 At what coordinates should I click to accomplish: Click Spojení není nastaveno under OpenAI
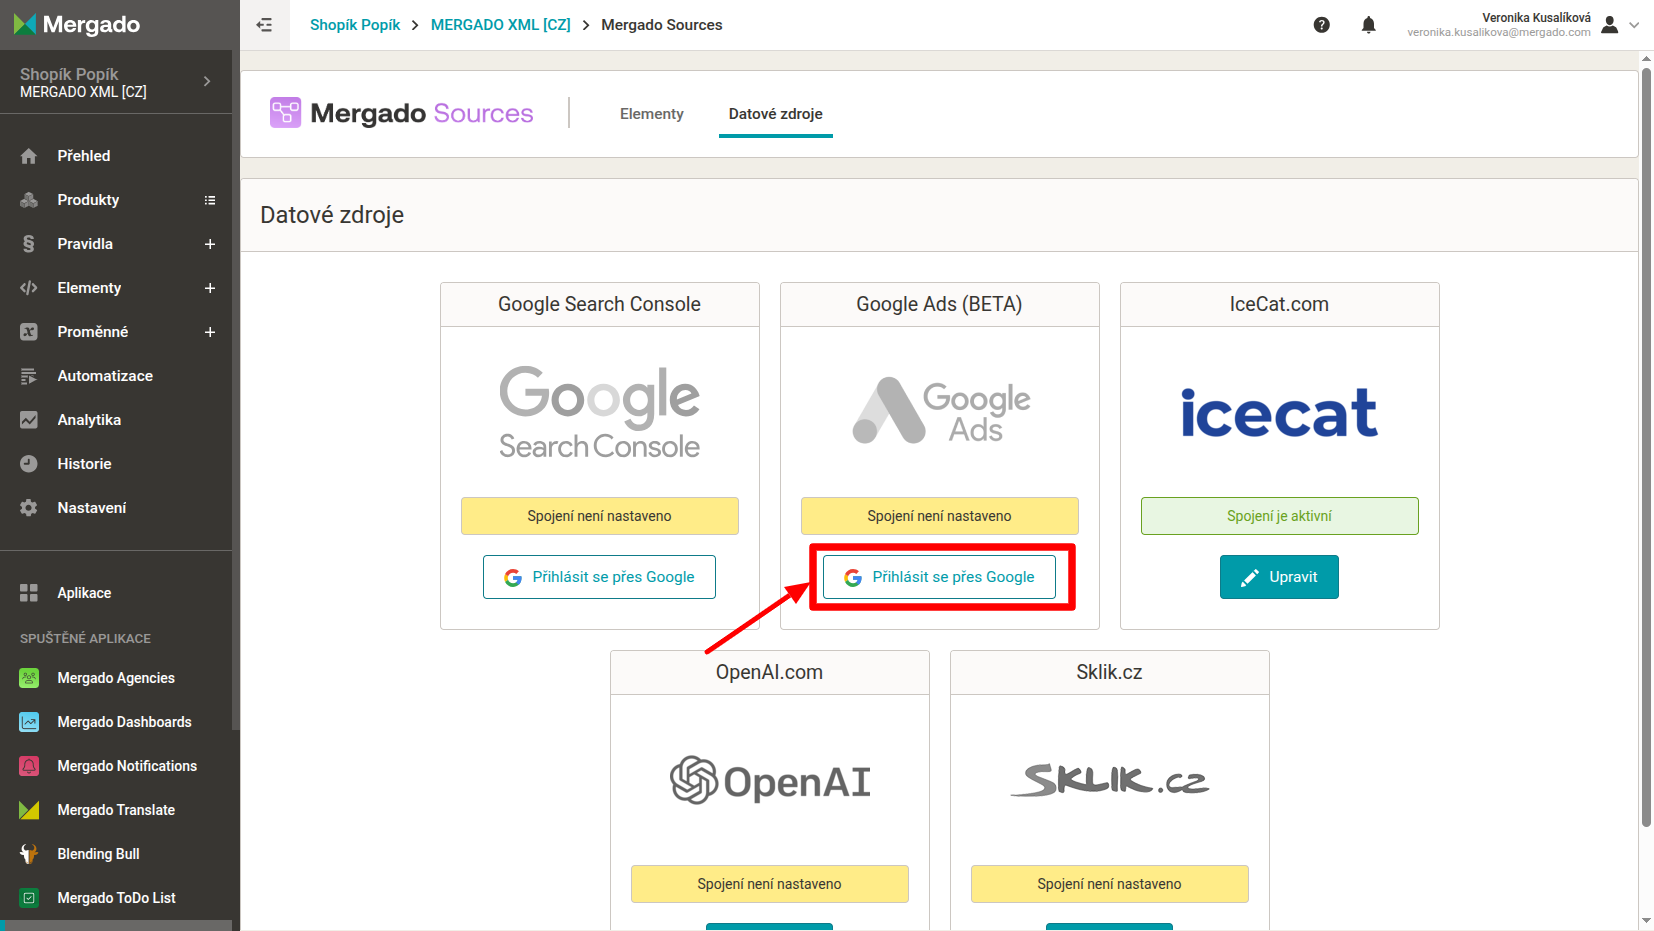[770, 884]
